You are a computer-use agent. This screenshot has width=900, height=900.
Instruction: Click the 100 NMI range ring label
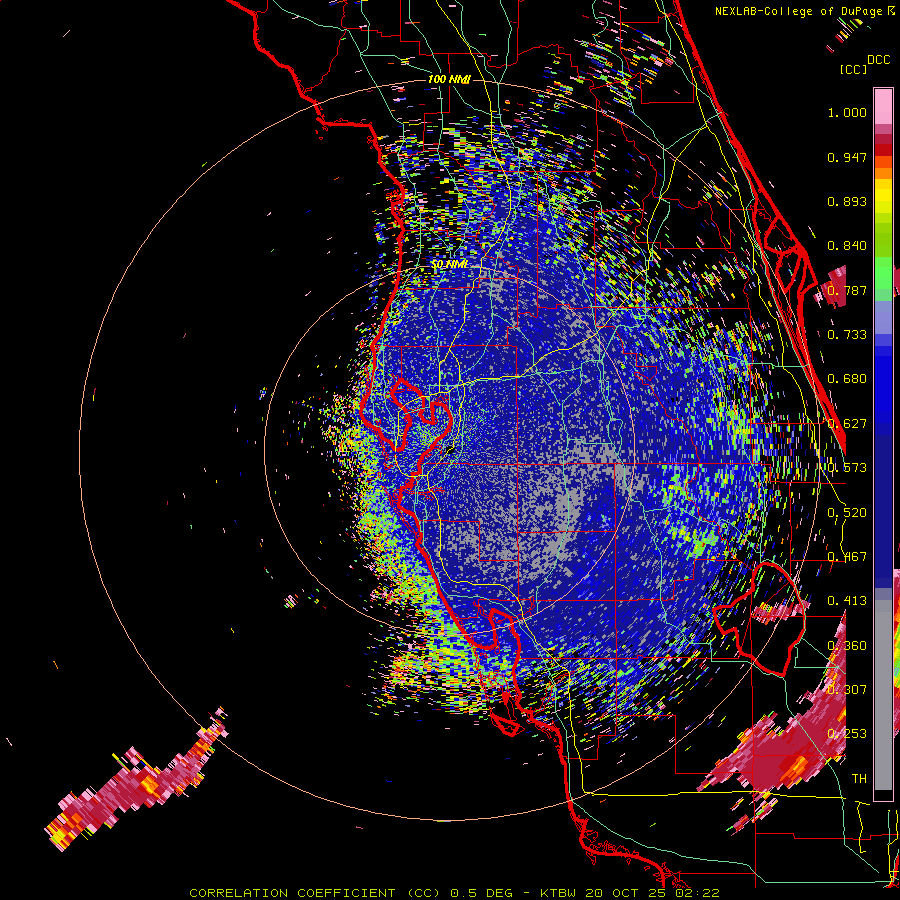click(449, 79)
